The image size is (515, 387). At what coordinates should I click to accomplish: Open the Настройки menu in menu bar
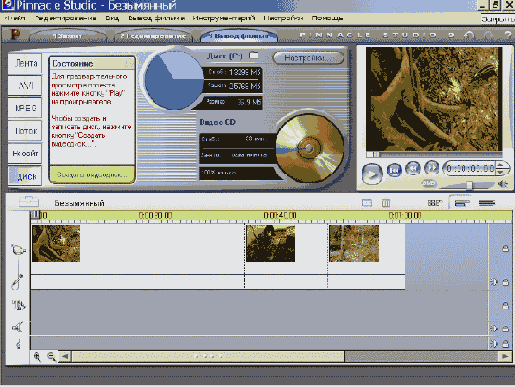click(283, 18)
